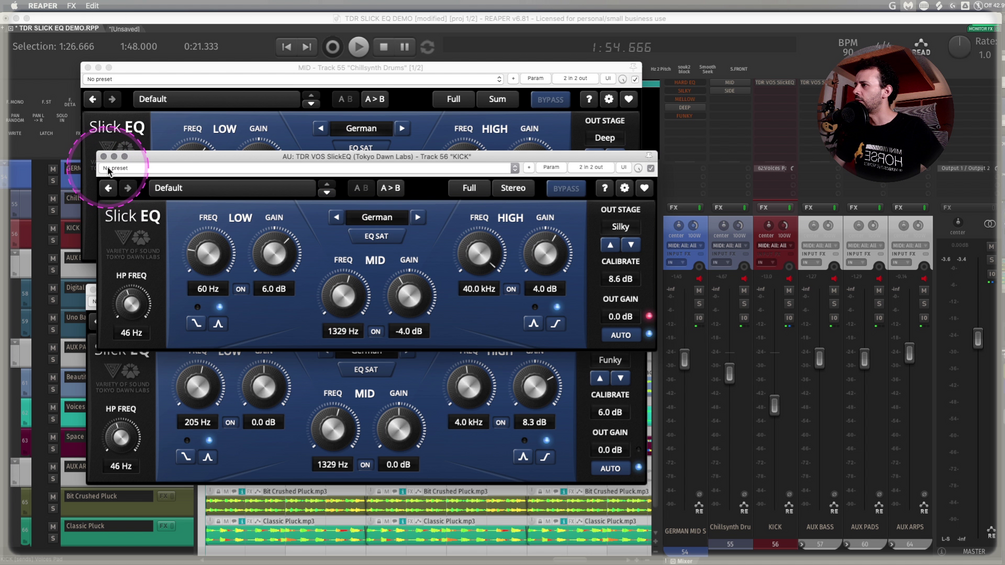Click Param button in KICK FX window

point(551,167)
